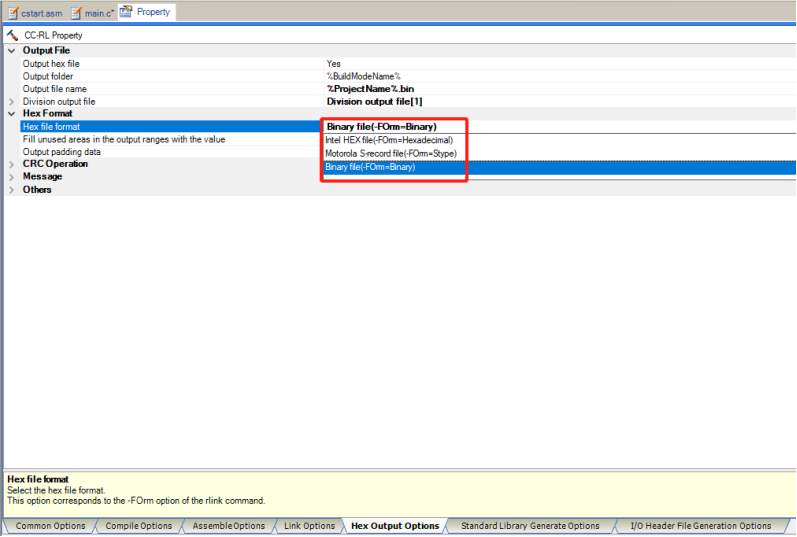Image resolution: width=797 pixels, height=537 pixels.
Task: Open I/O Header File Generation Options tab
Action: (x=700, y=526)
